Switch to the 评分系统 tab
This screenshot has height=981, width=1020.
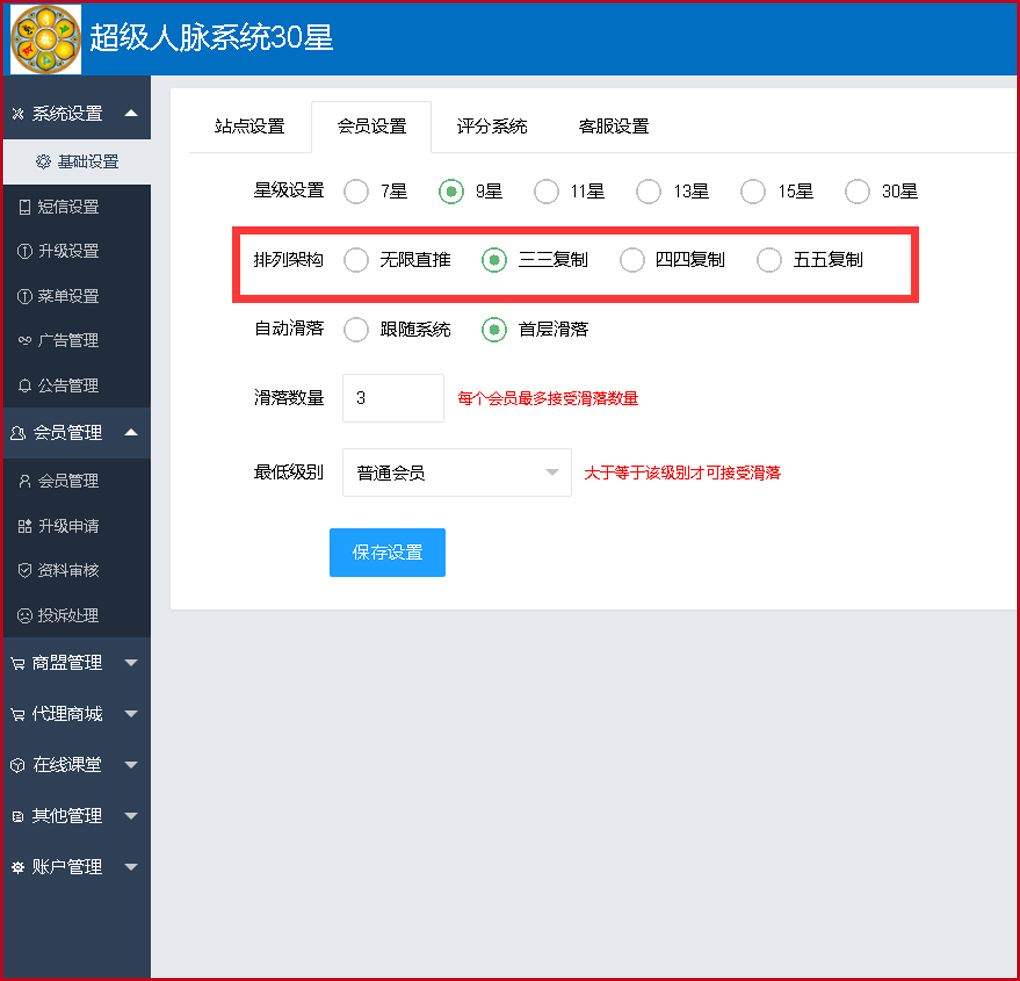click(x=491, y=126)
